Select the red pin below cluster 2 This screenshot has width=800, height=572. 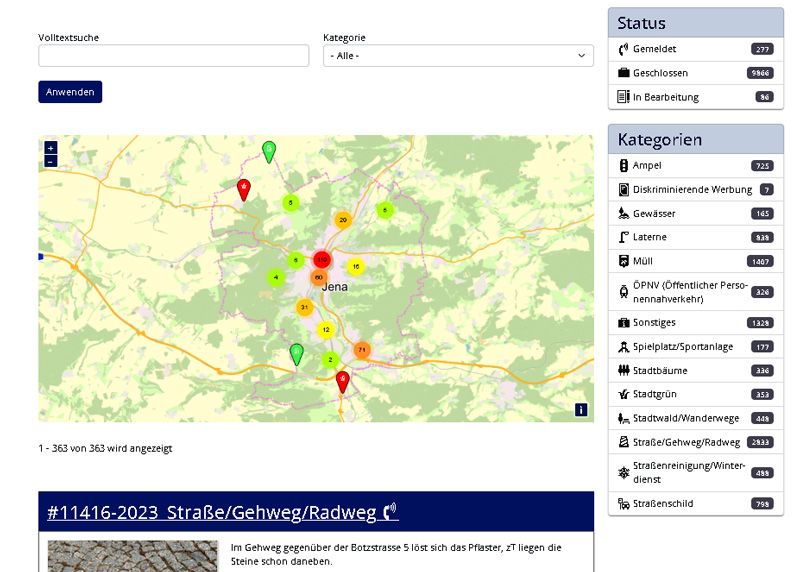342,381
